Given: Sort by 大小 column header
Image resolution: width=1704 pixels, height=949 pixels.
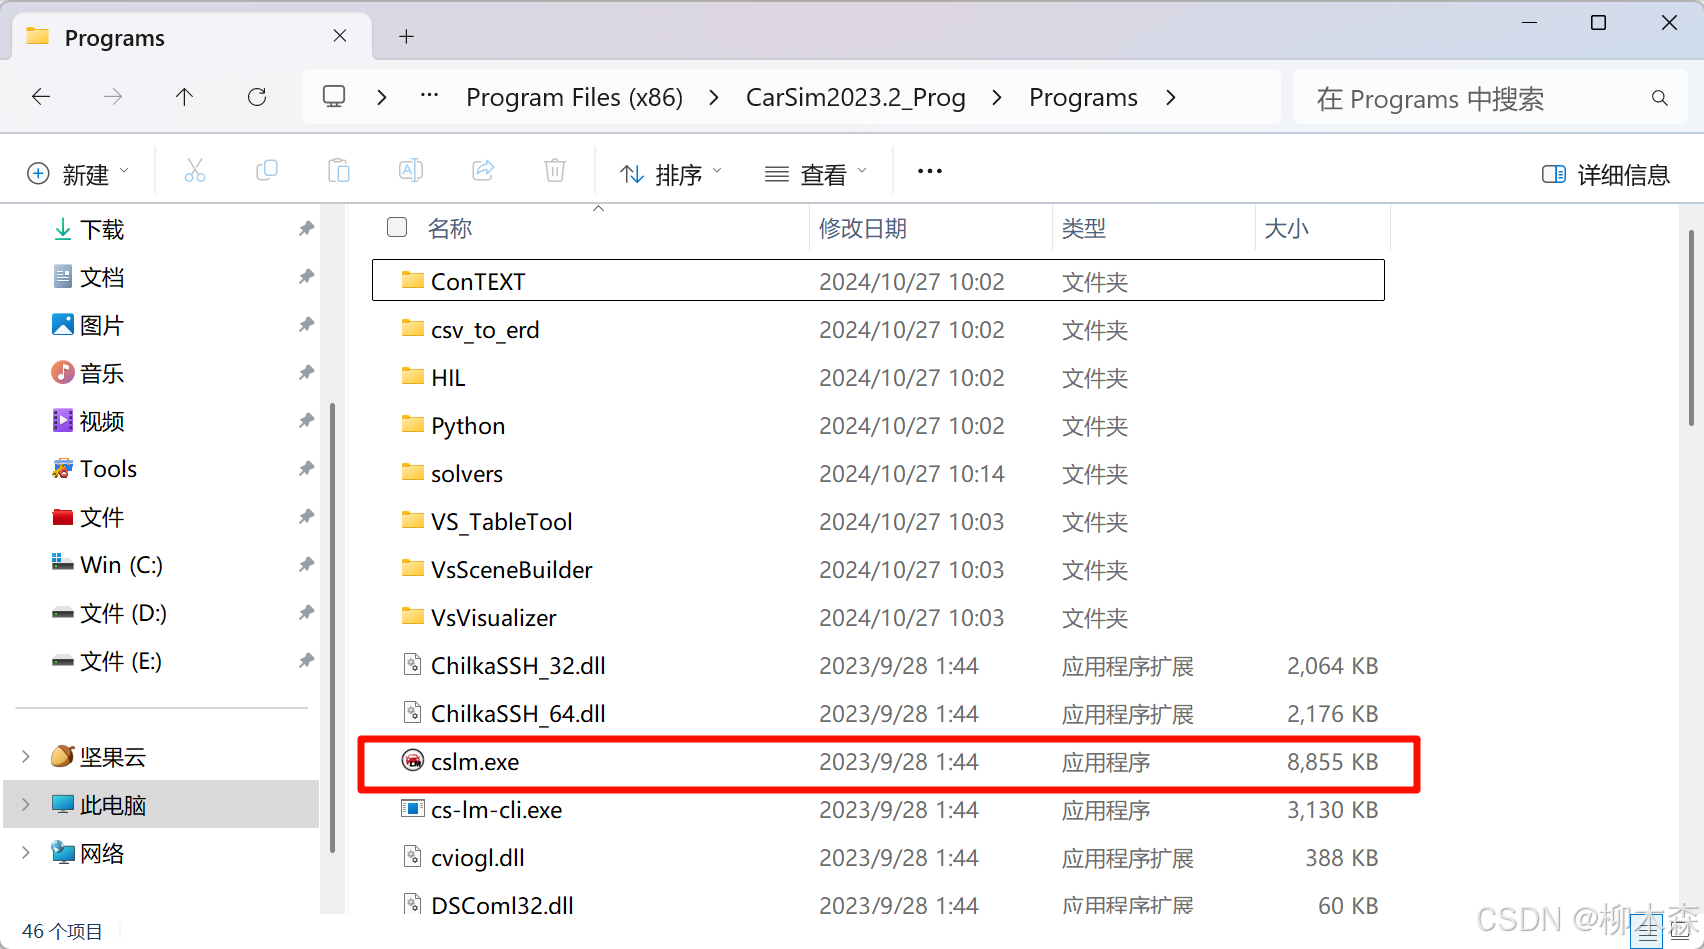Looking at the screenshot, I should tap(1287, 228).
